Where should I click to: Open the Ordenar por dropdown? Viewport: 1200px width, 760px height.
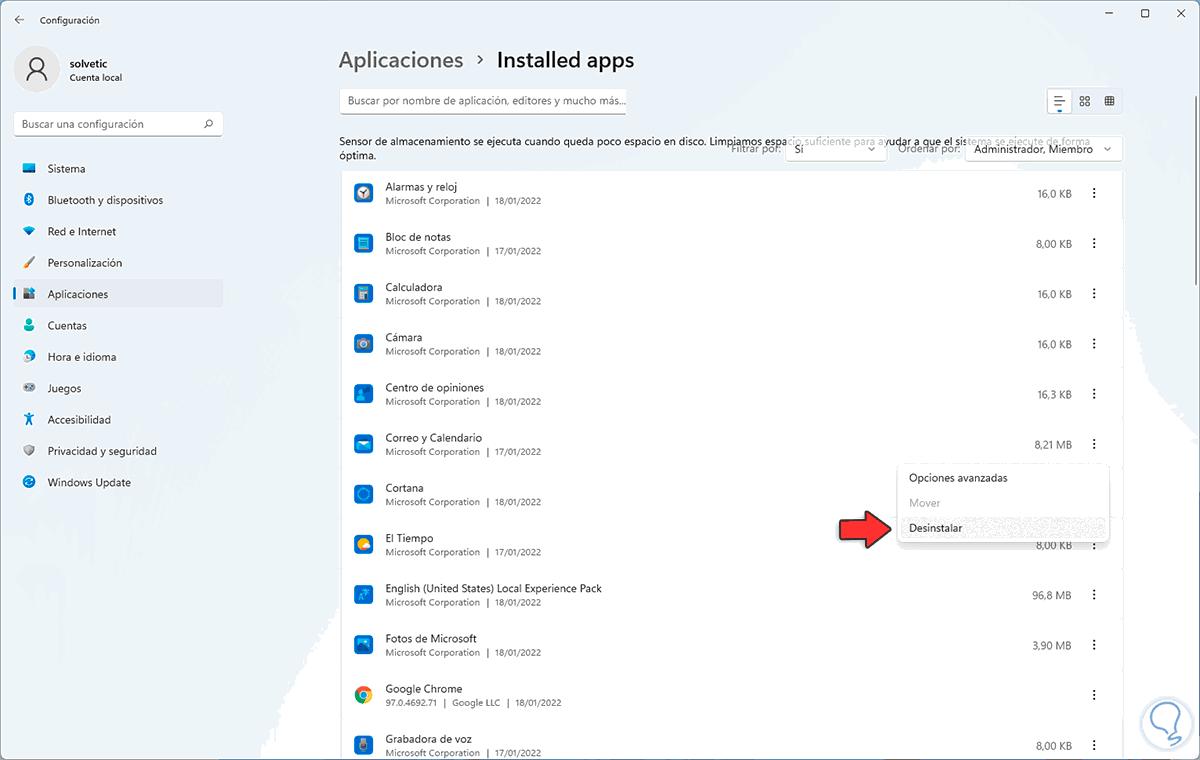coord(1043,149)
